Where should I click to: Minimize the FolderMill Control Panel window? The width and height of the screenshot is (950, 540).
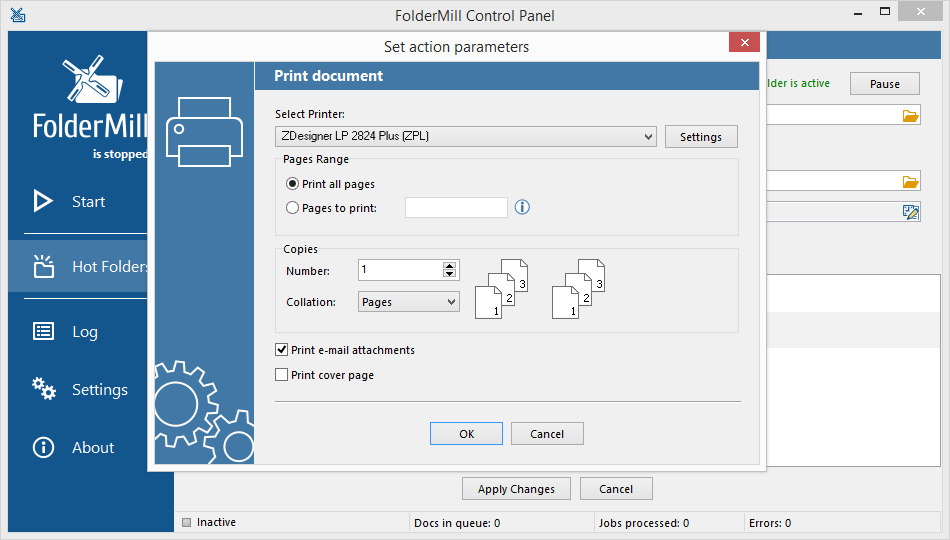[x=858, y=13]
